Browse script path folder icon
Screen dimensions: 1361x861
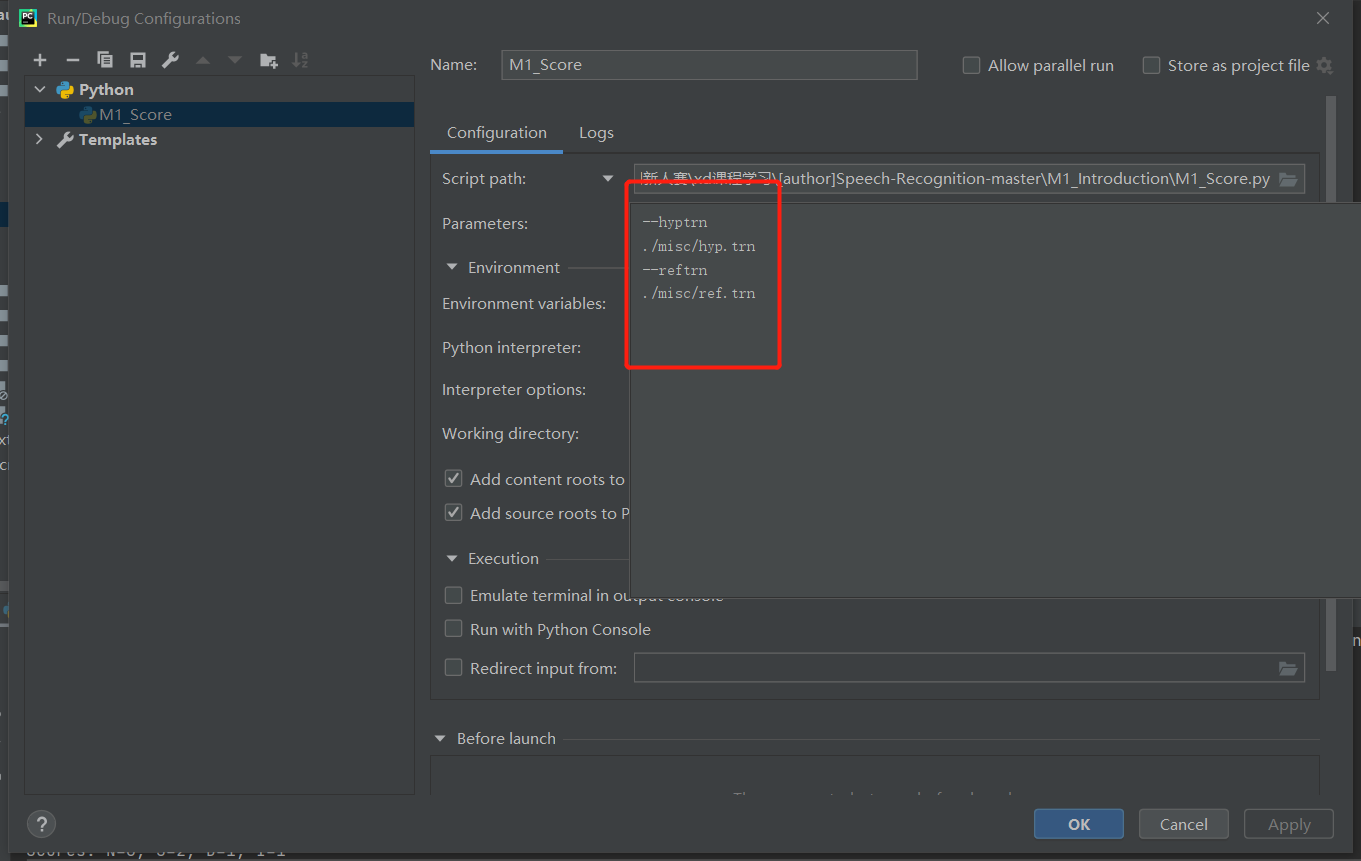pos(1288,179)
